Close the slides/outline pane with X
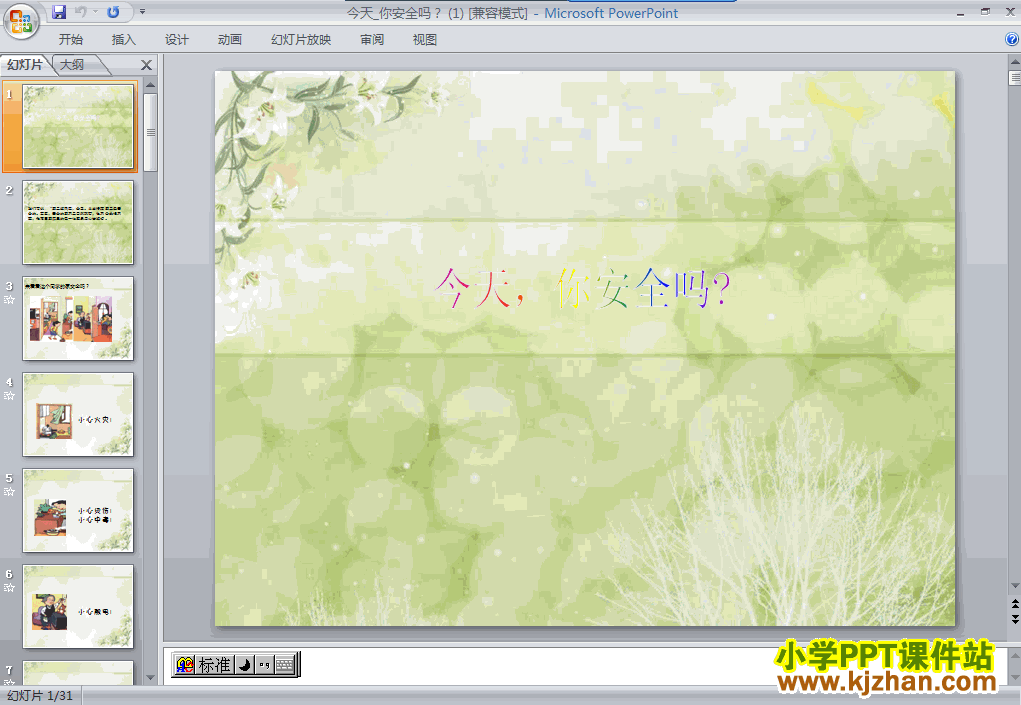Image resolution: width=1021 pixels, height=705 pixels. [x=147, y=65]
